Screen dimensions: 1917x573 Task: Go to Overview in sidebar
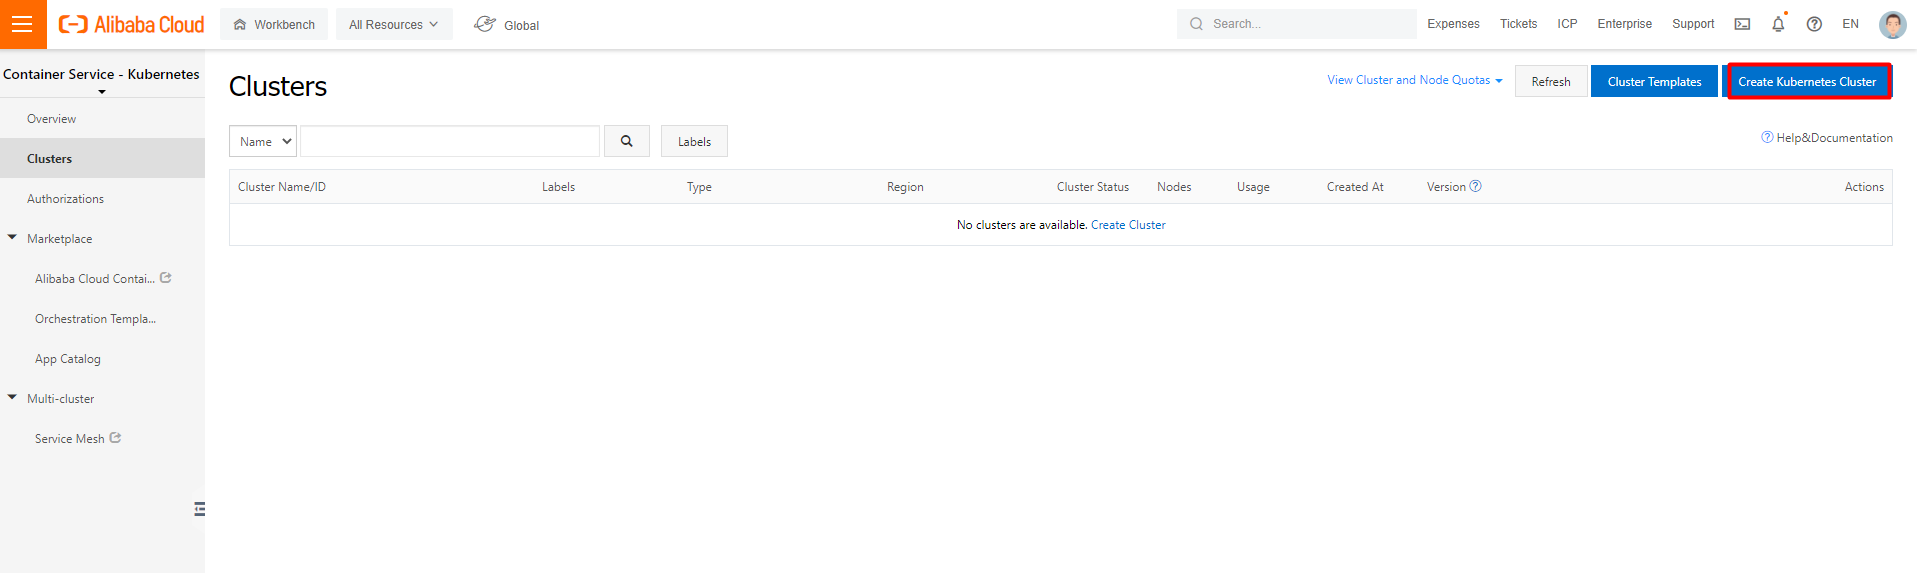(52, 119)
